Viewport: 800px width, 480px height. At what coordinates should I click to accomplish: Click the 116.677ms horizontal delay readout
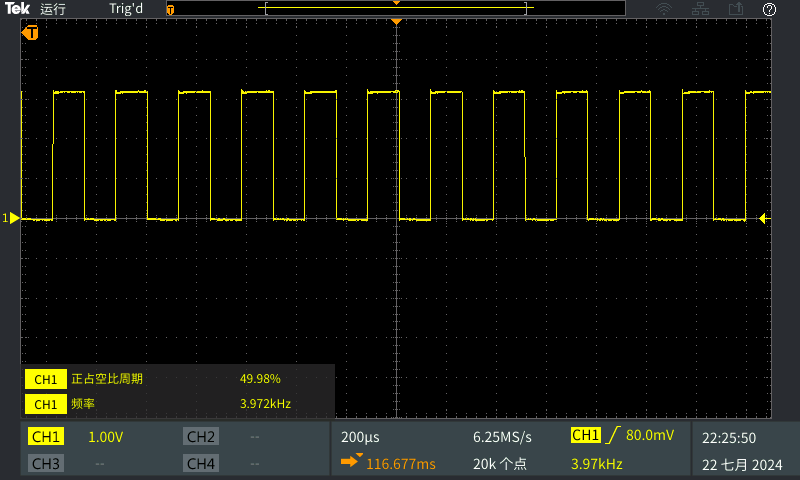(401, 464)
